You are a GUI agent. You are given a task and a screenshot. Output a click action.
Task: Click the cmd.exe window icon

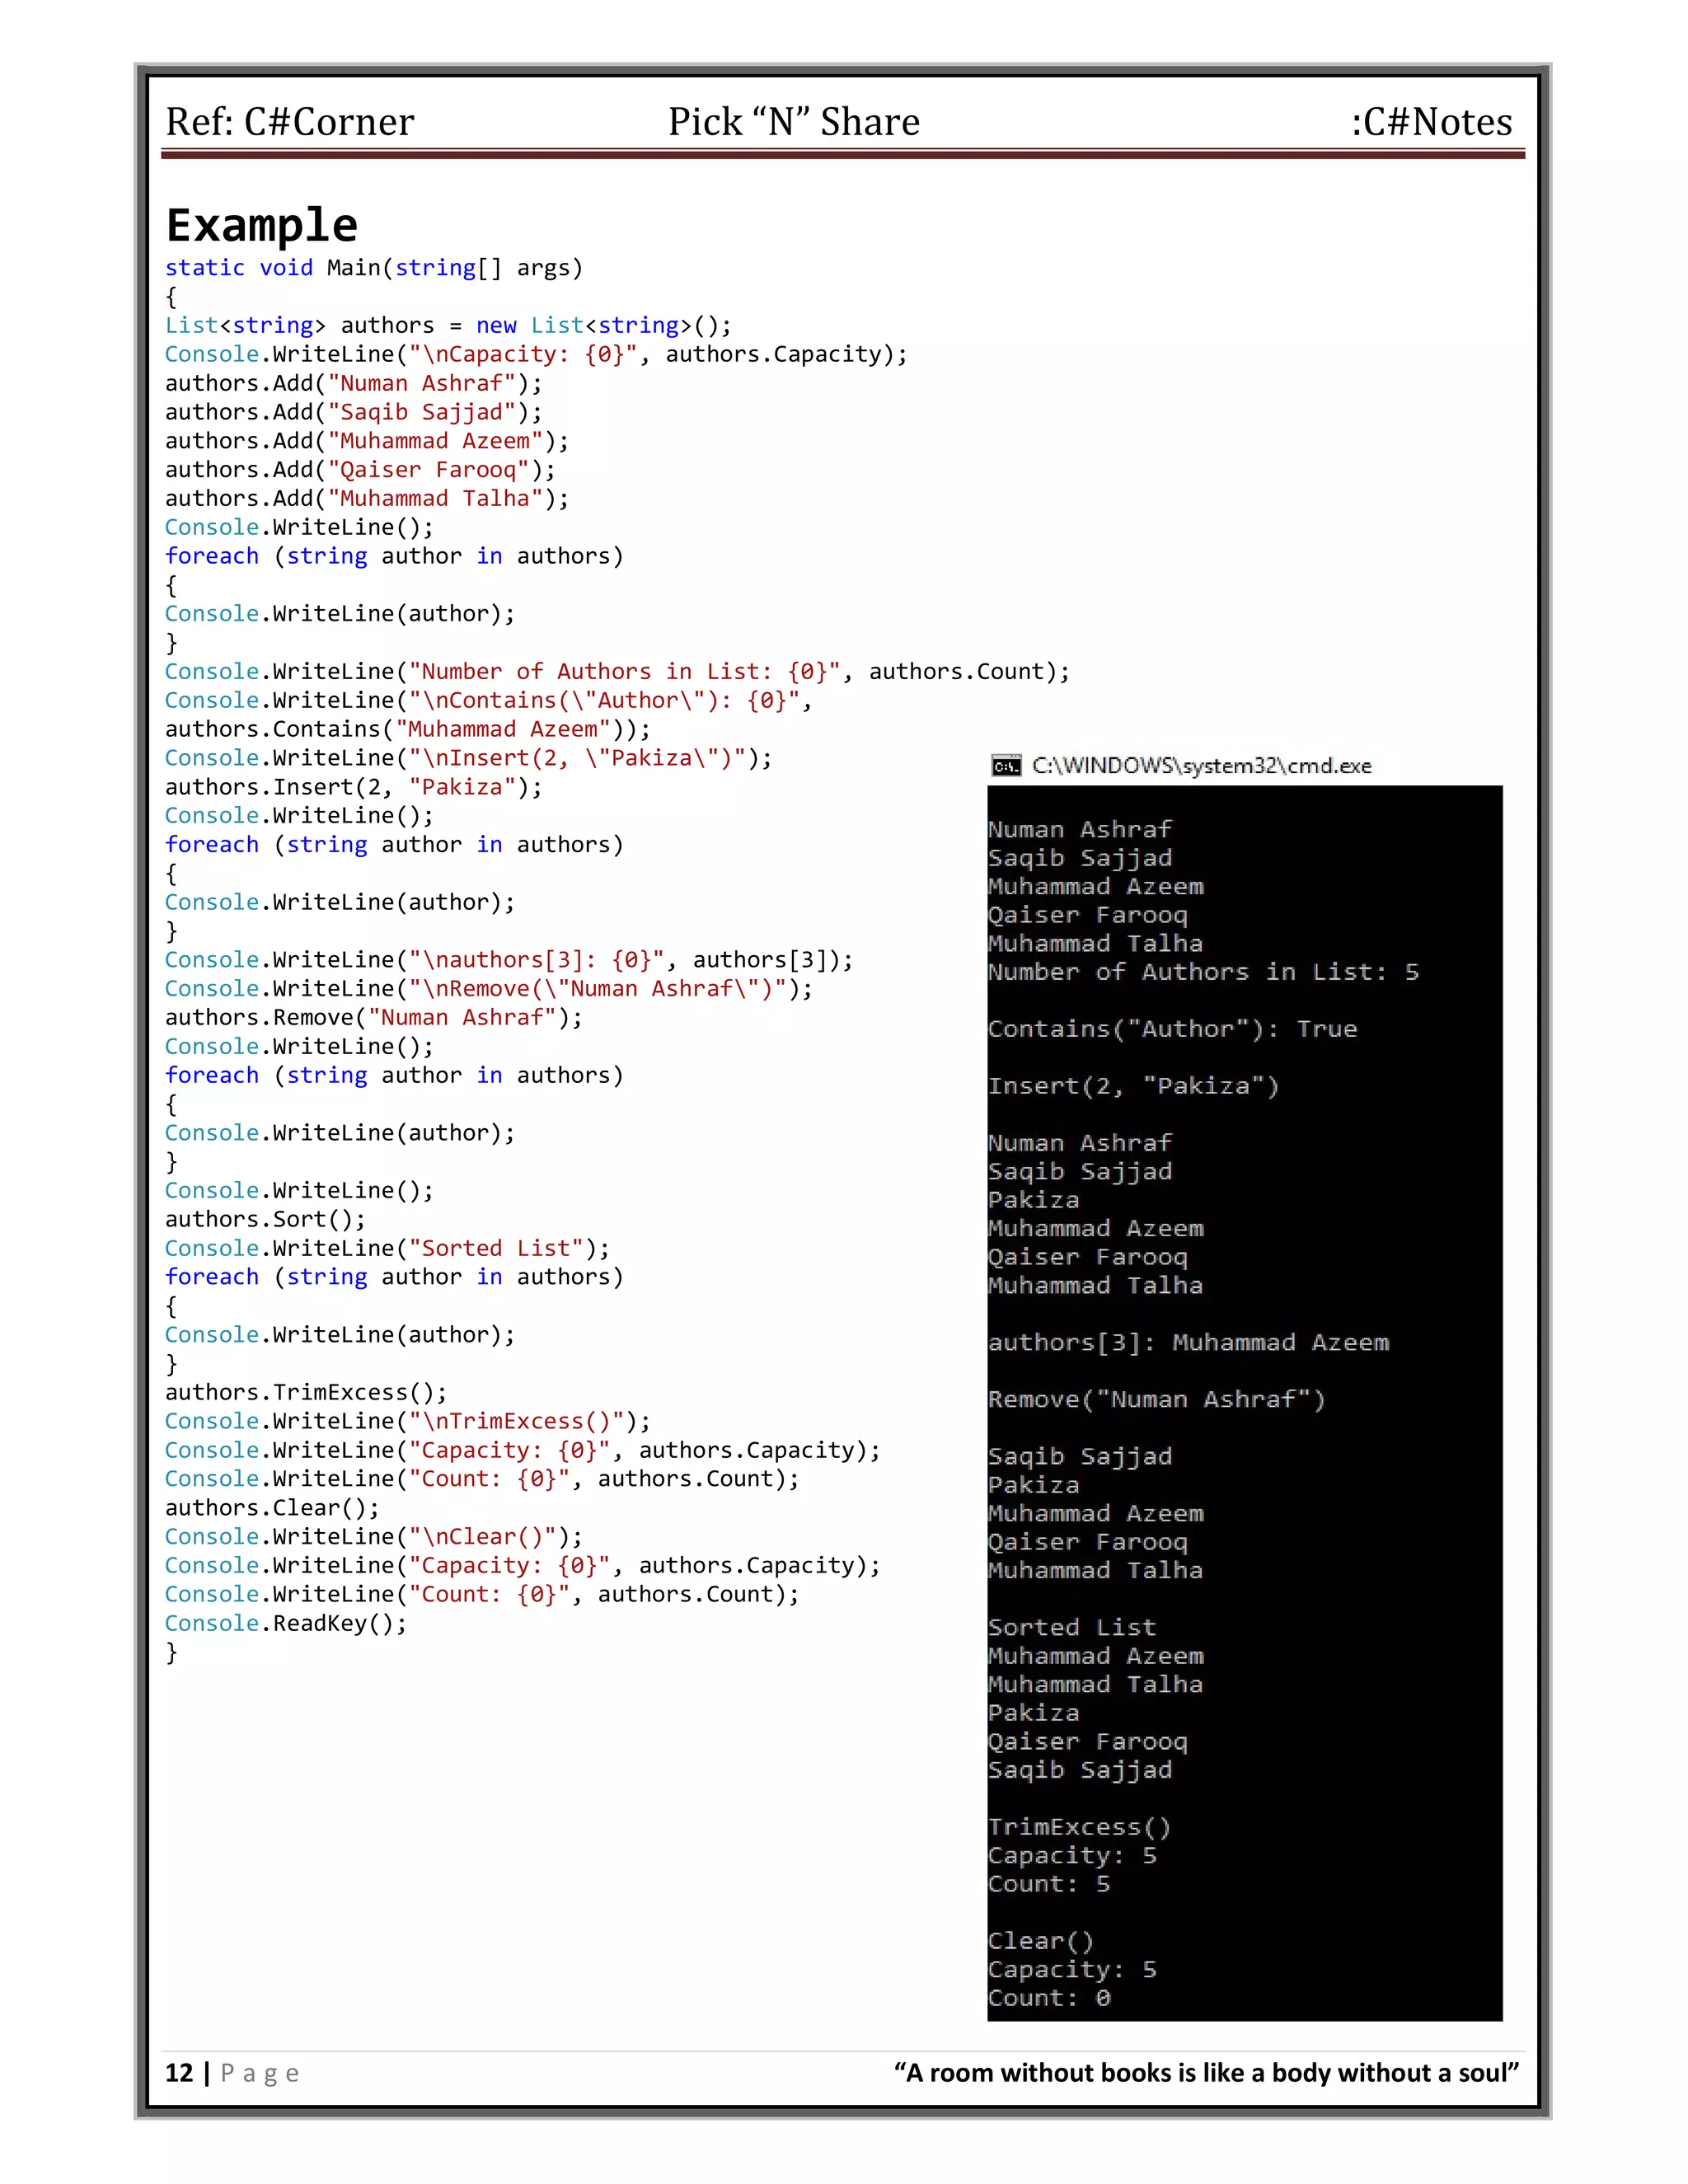pyautogui.click(x=1005, y=766)
